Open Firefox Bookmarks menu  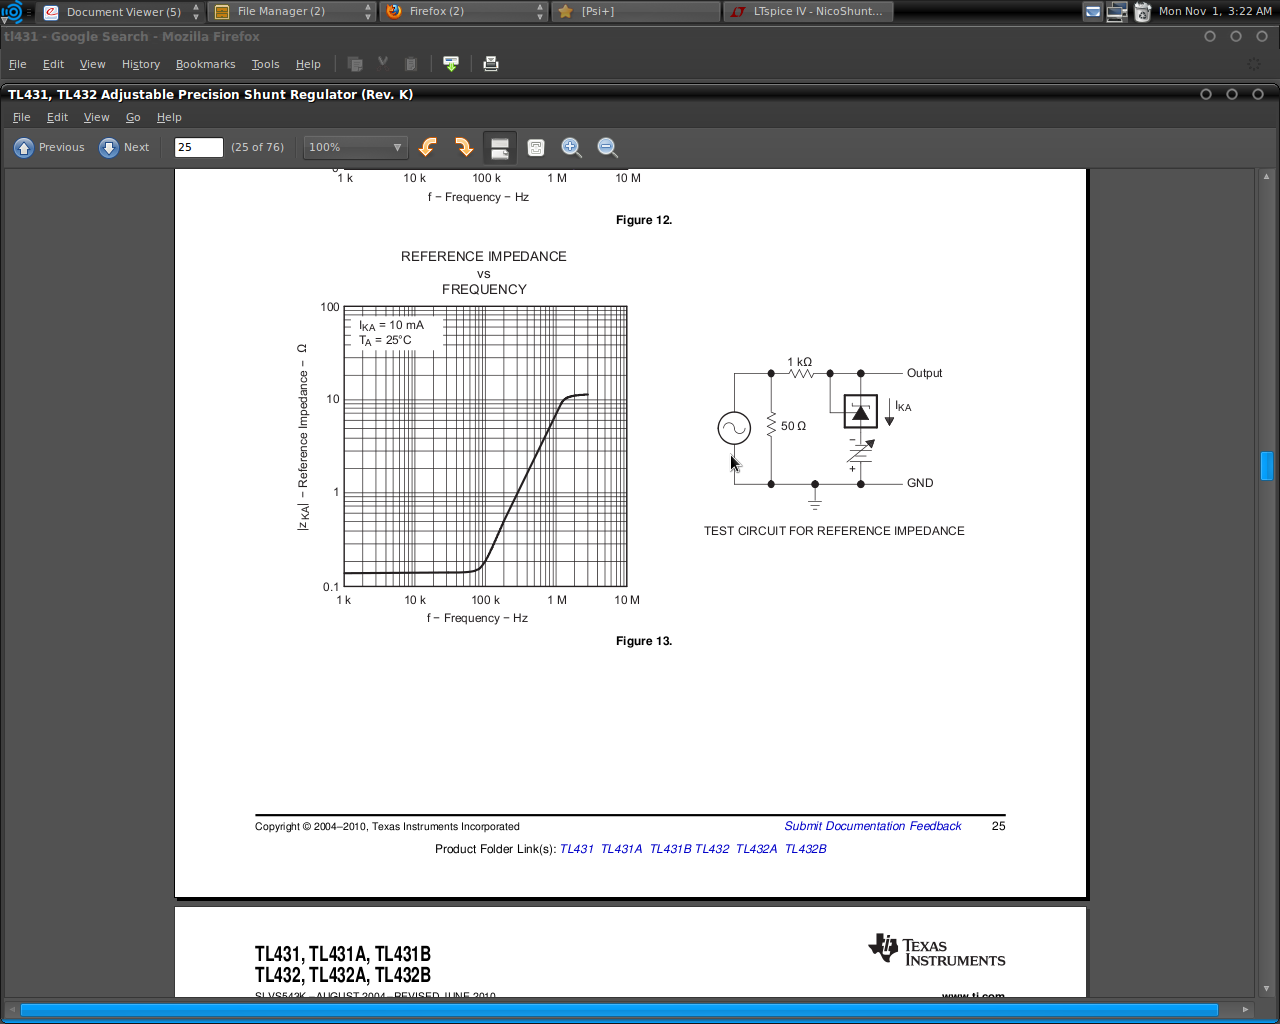[205, 64]
